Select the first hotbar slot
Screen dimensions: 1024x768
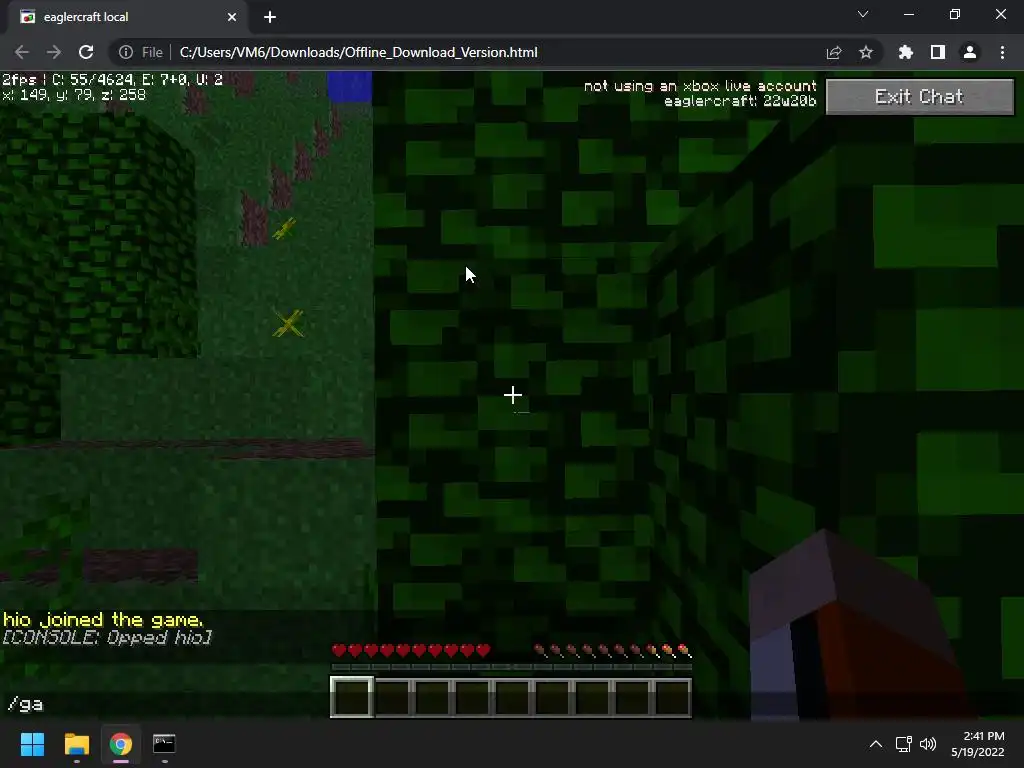pos(353,697)
